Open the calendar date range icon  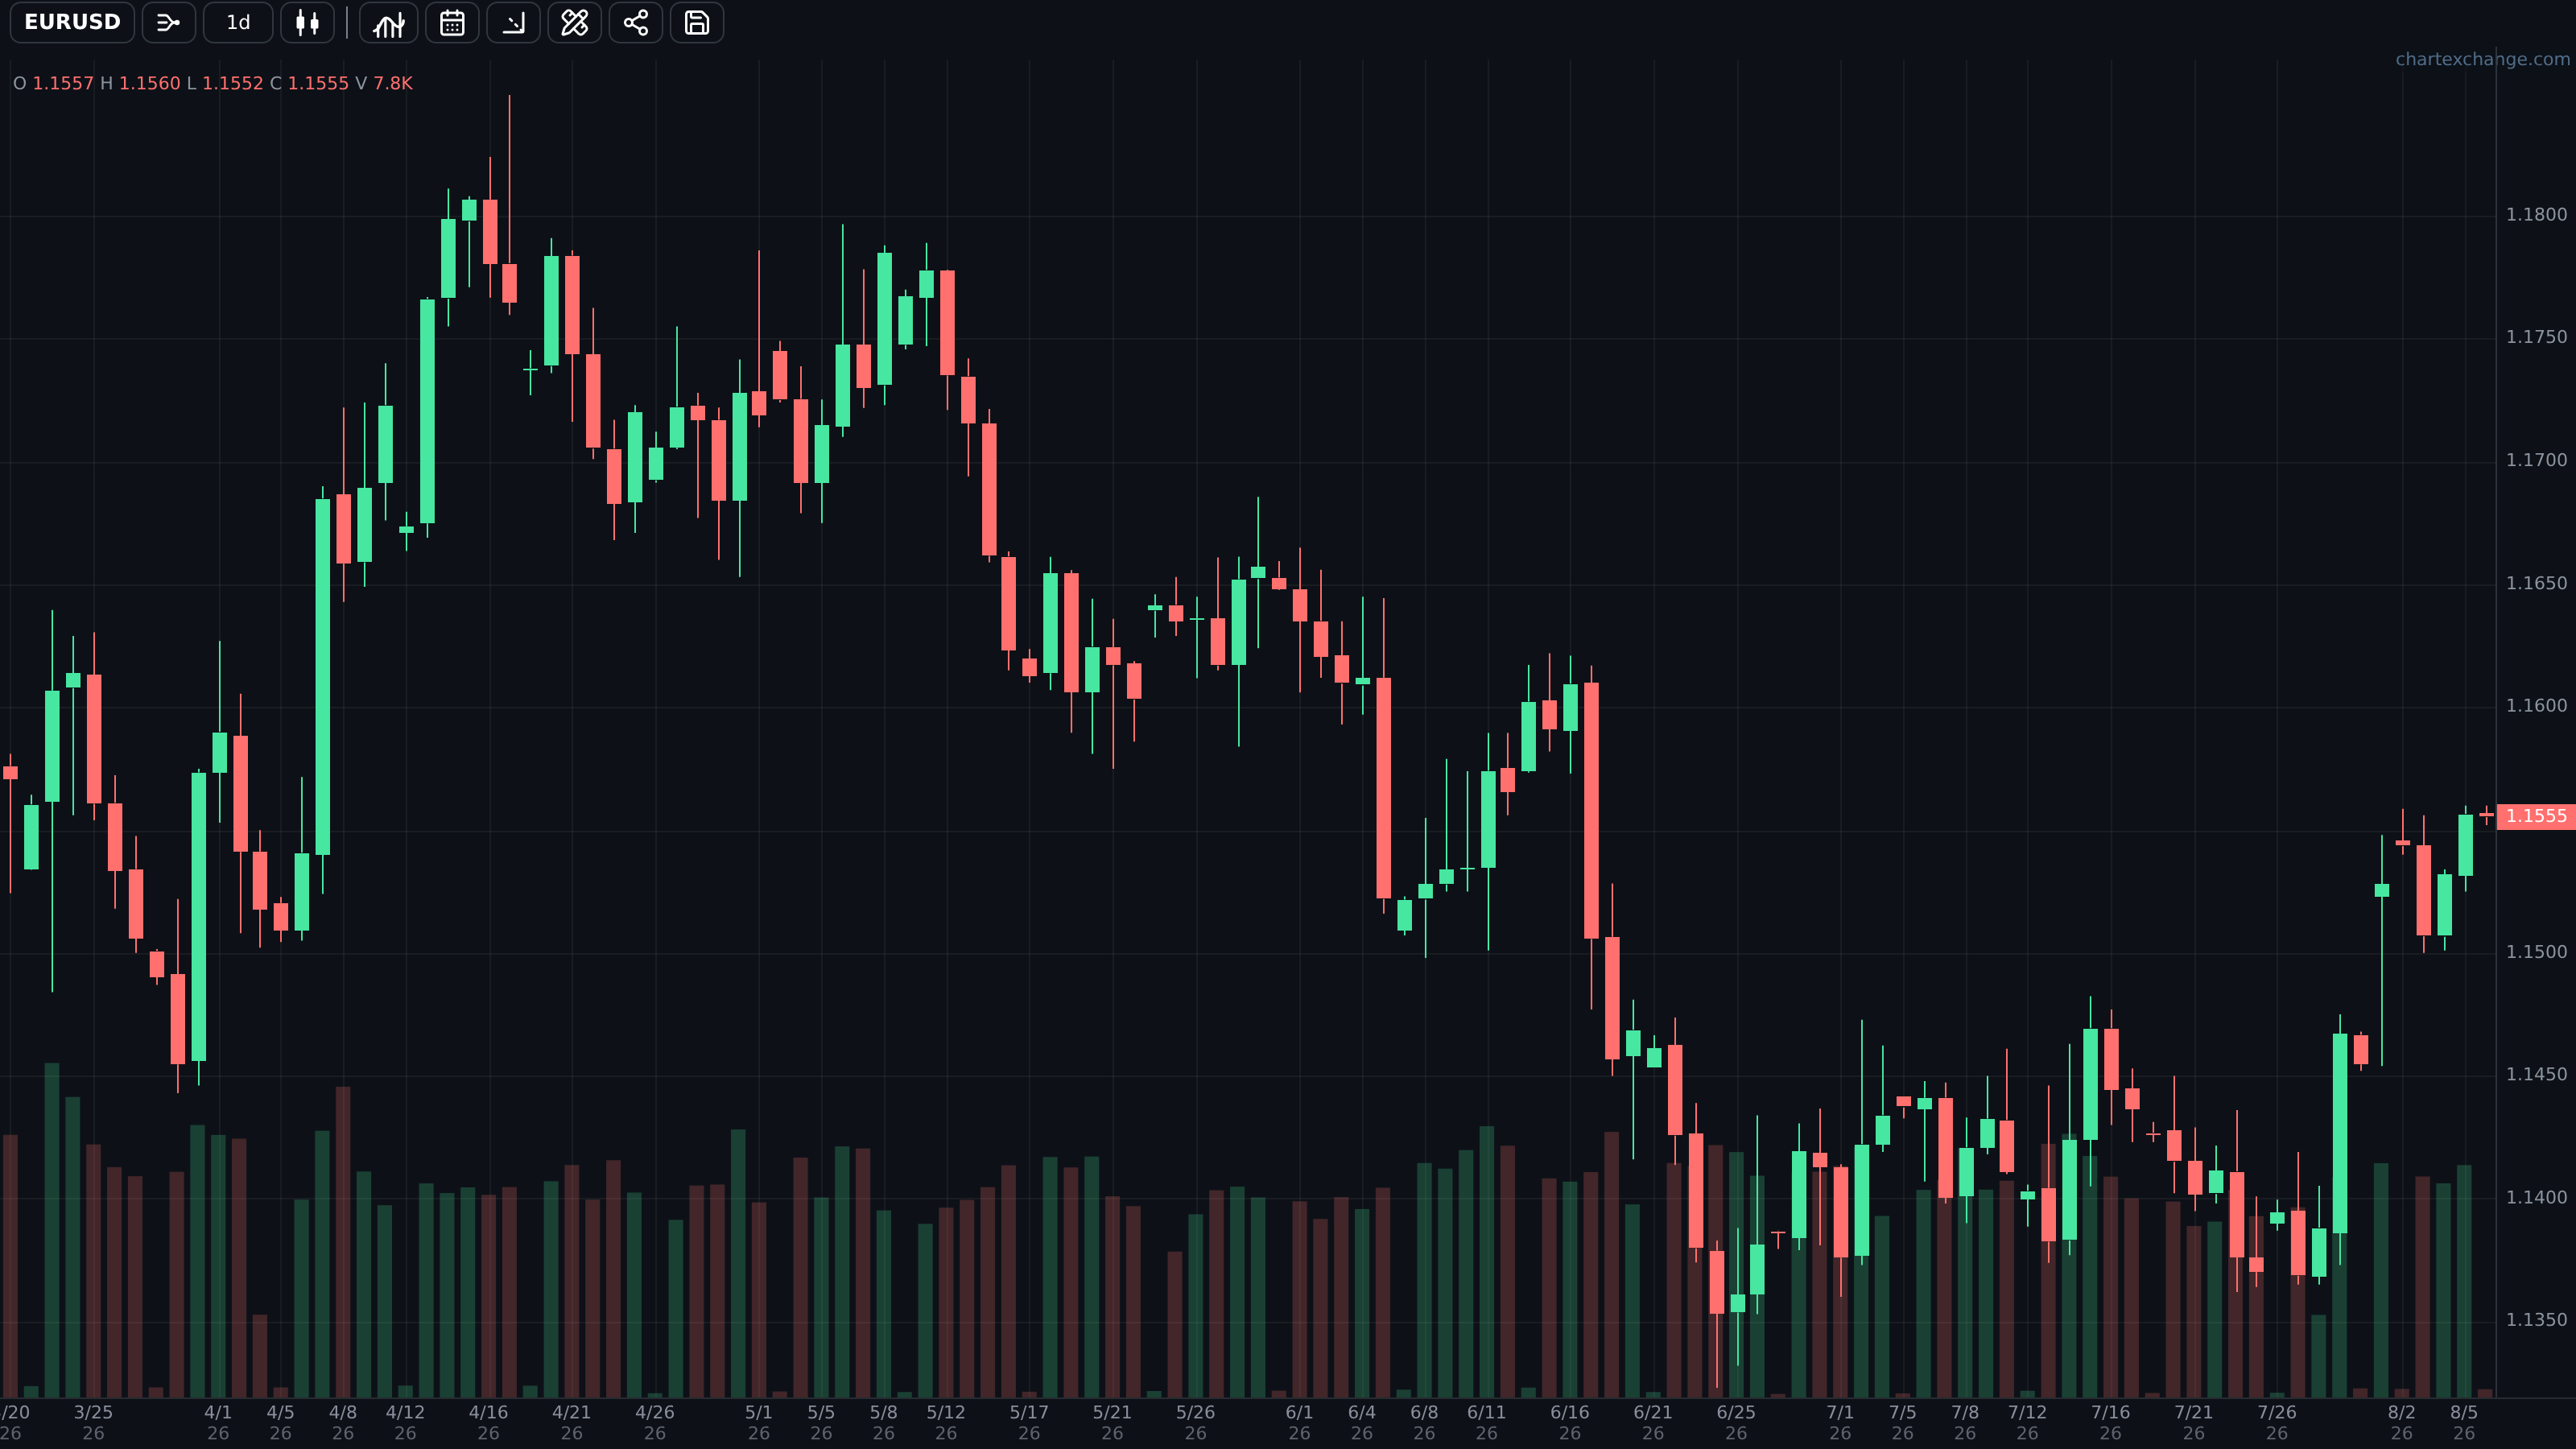[x=452, y=22]
